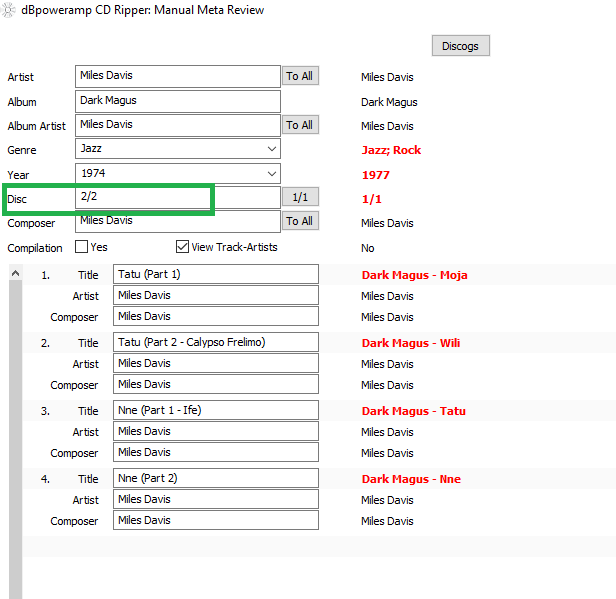Click red suggested year 1977
The image size is (616, 599).
(x=376, y=175)
